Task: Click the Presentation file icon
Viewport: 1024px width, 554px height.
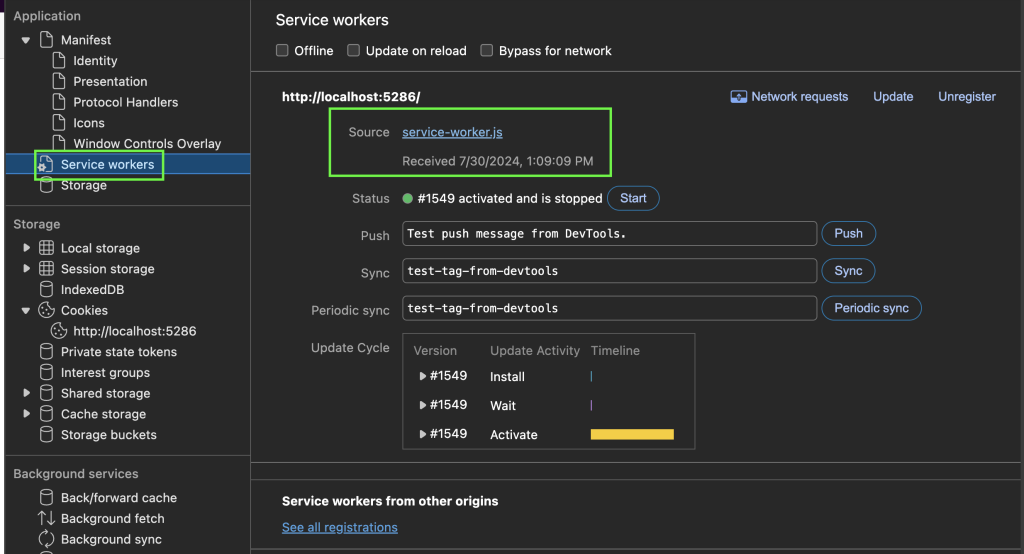Action: click(59, 82)
